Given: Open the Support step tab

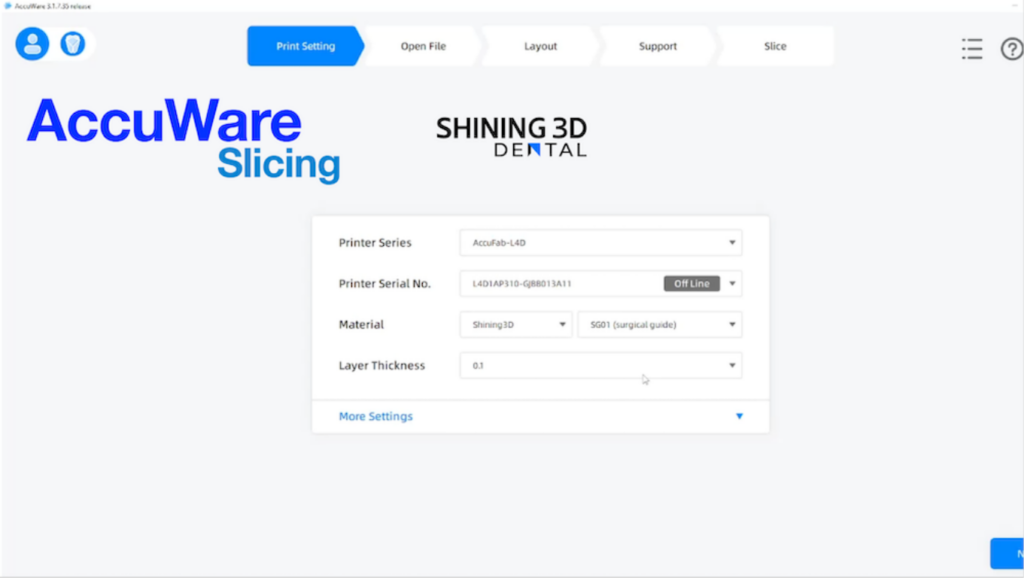Looking at the screenshot, I should (x=658, y=46).
